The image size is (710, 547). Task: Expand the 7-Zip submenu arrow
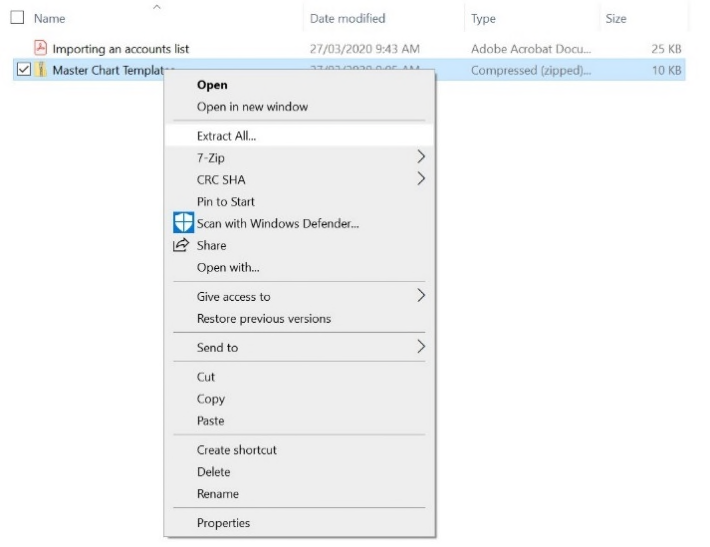[x=421, y=158]
